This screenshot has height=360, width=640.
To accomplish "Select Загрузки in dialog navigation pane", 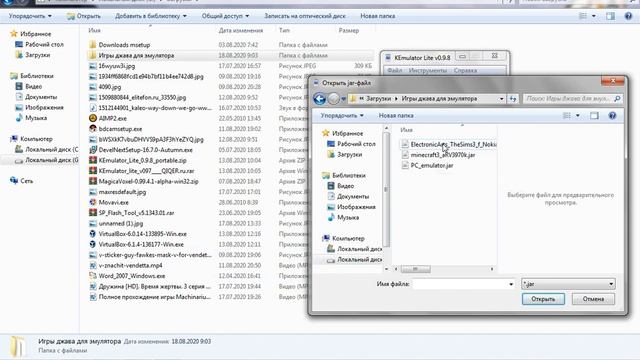I will point(345,155).
